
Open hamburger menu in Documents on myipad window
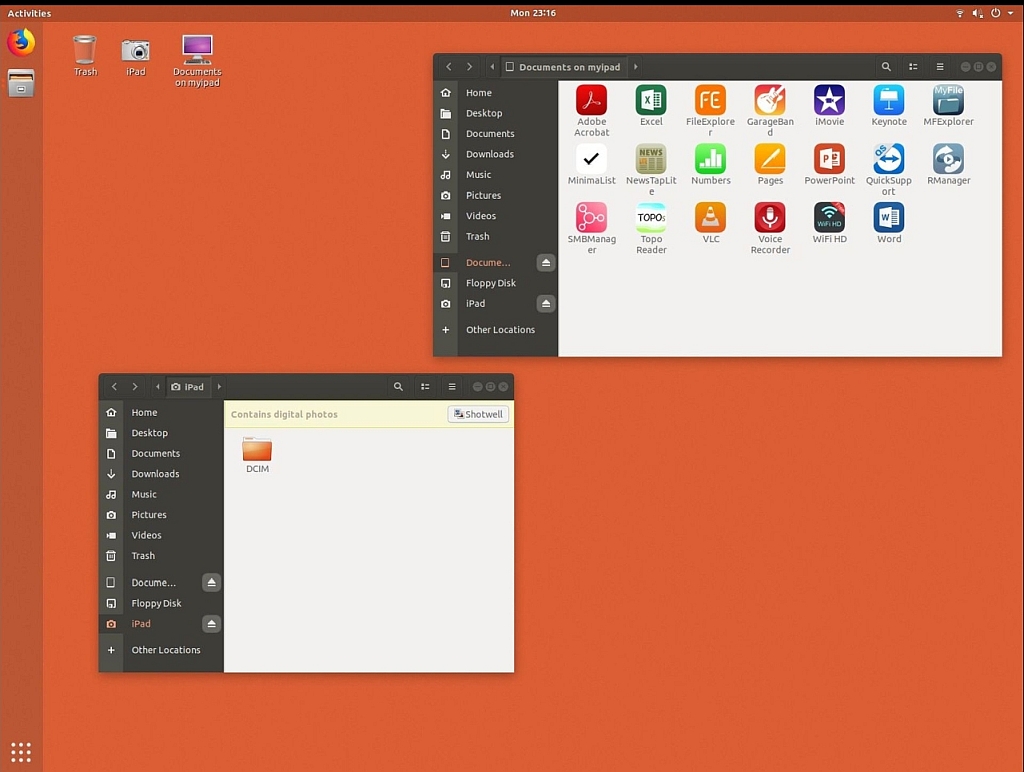940,67
